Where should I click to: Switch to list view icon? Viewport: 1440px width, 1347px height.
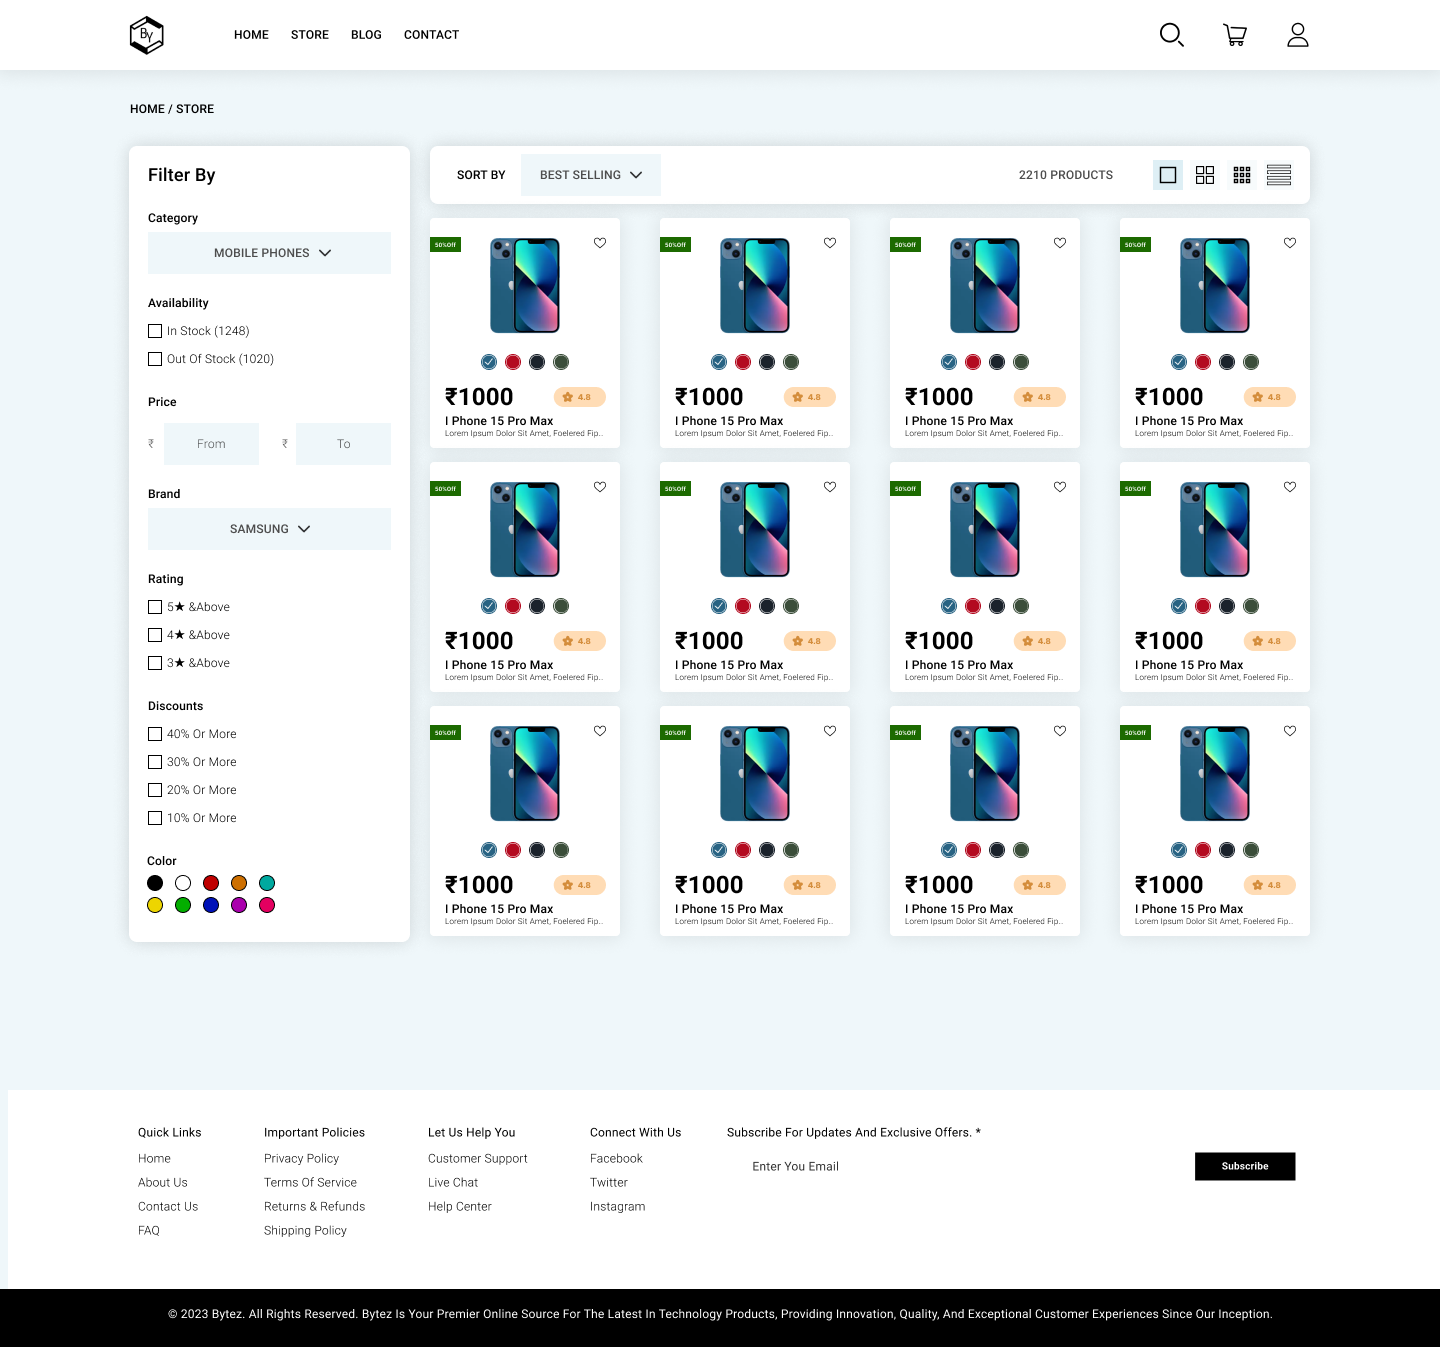(1279, 175)
